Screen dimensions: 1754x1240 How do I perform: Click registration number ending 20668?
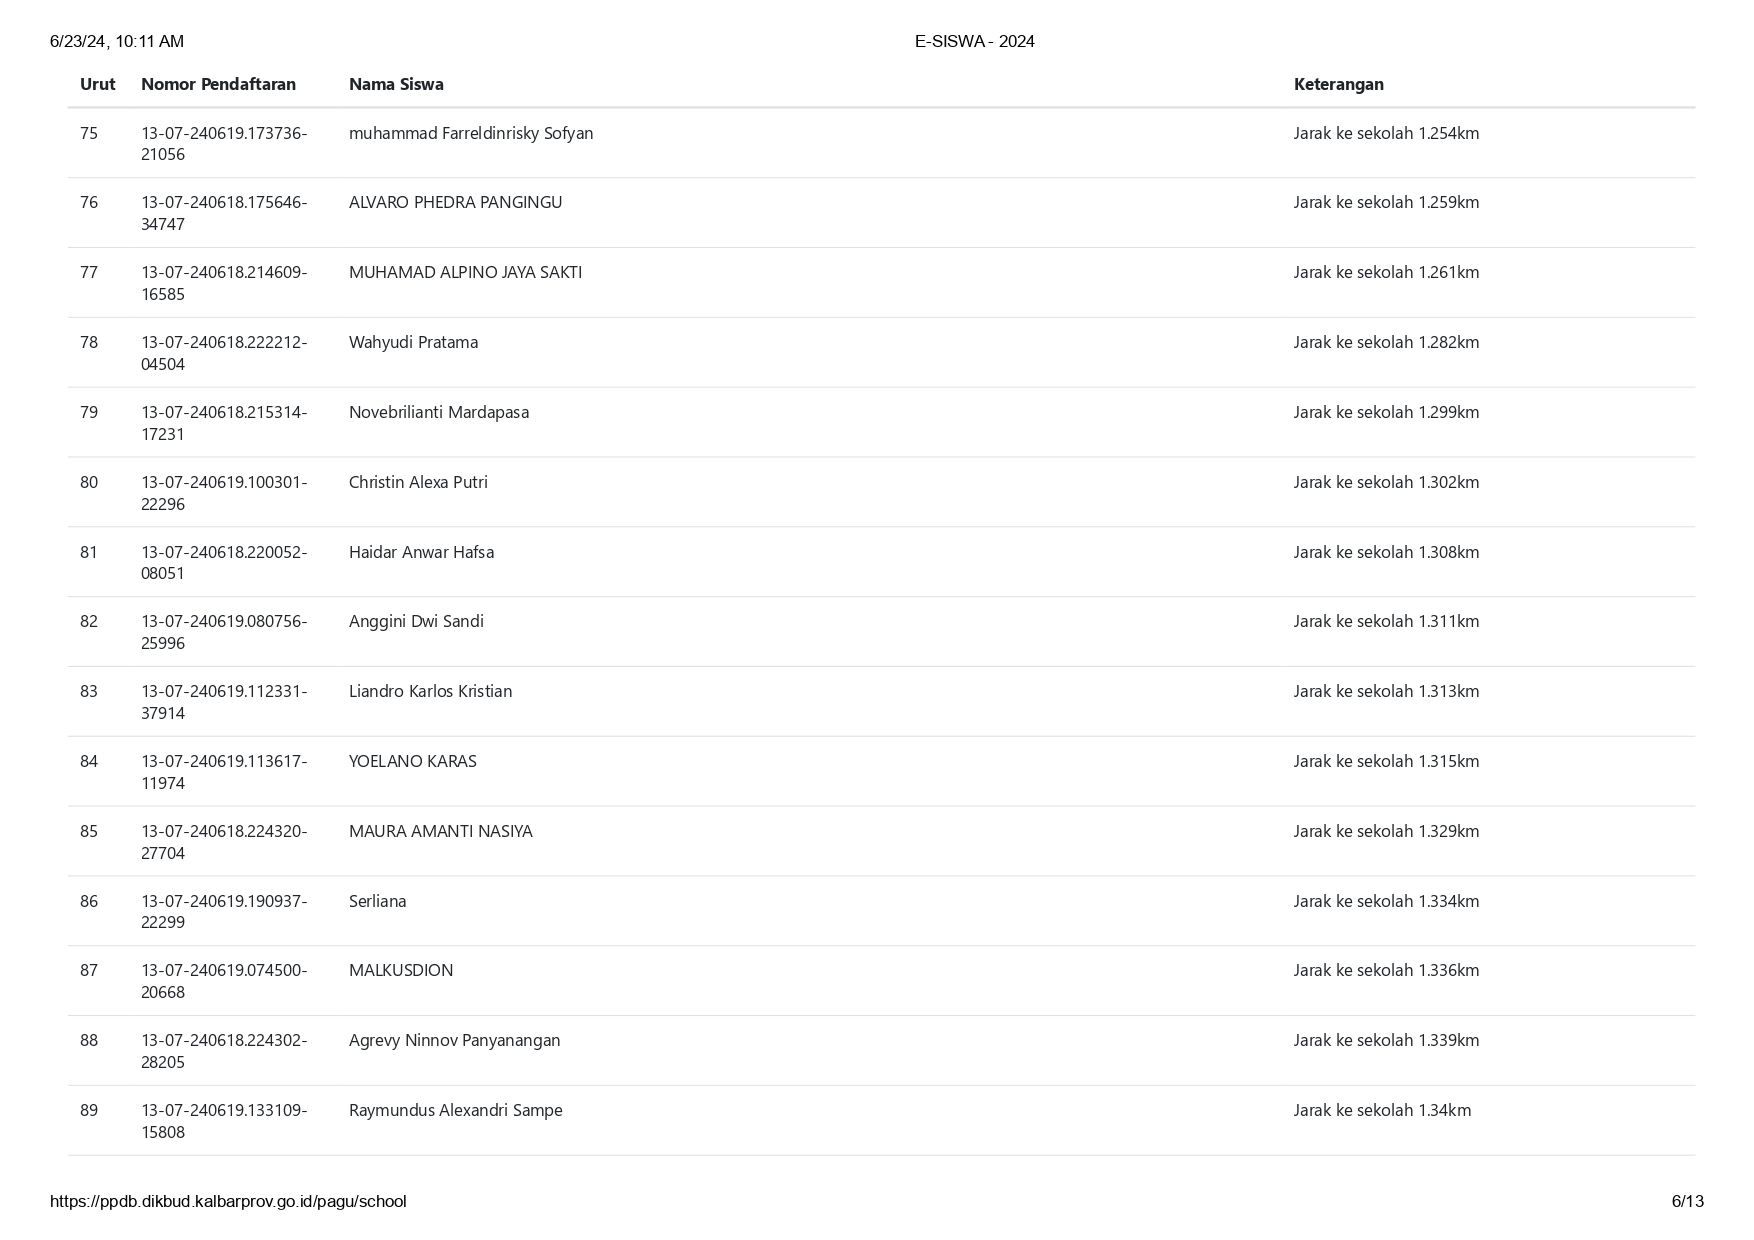coord(224,981)
